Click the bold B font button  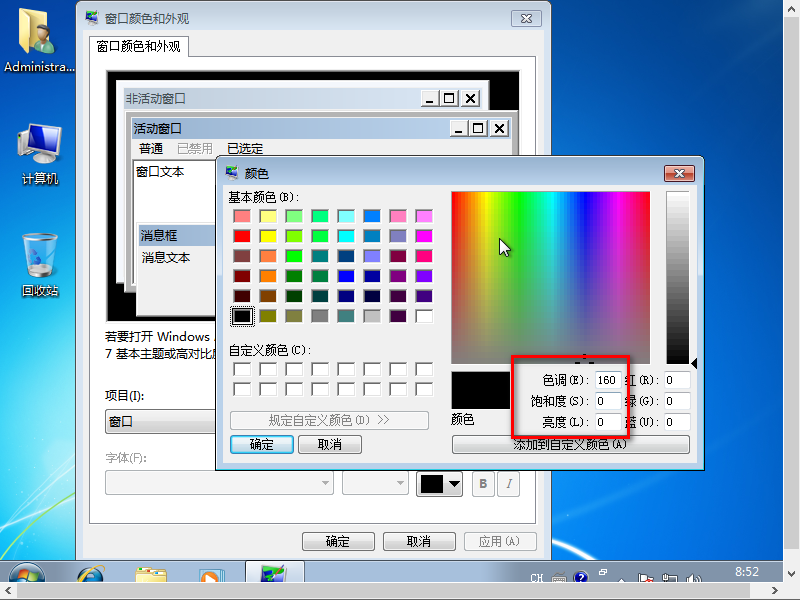tap(483, 484)
